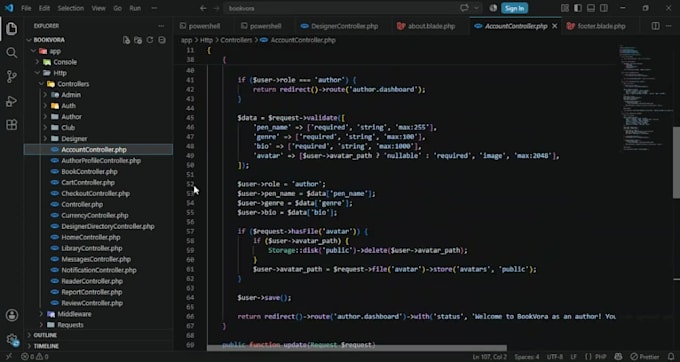Open the Extensions view

(12, 125)
